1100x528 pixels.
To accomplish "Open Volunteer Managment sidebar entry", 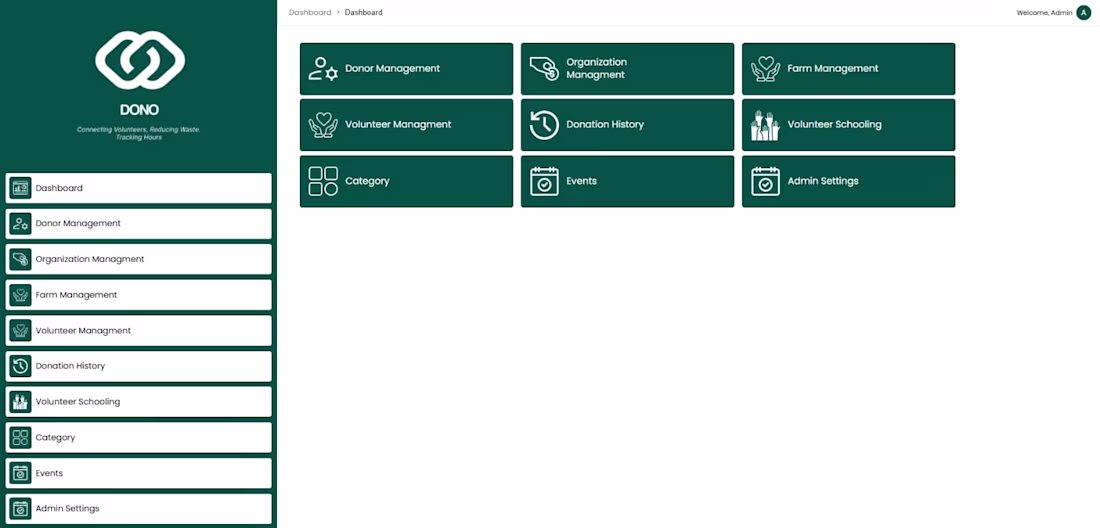I will point(139,330).
